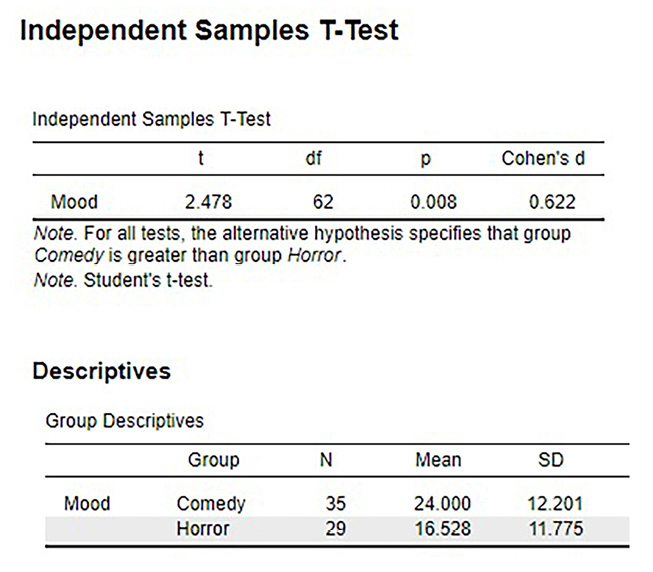Select the Group Descriptives table title
This screenshot has width=653, height=572.
[124, 421]
